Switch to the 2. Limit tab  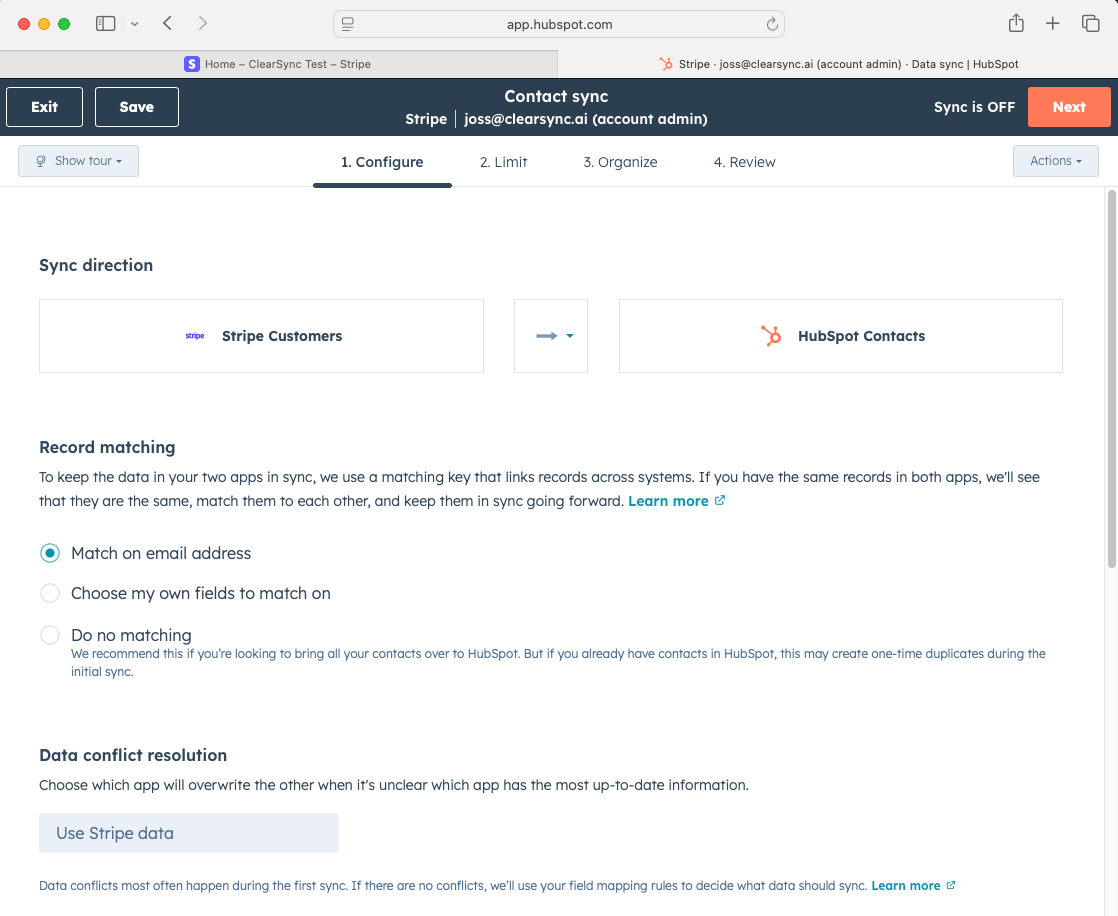503,162
